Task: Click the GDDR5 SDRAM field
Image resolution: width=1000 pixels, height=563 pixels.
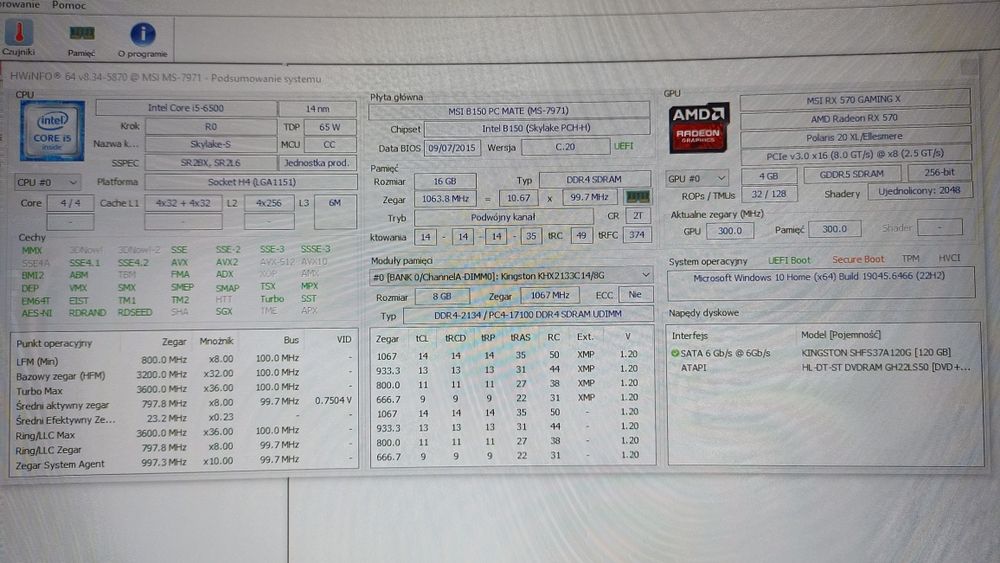Action: point(852,173)
